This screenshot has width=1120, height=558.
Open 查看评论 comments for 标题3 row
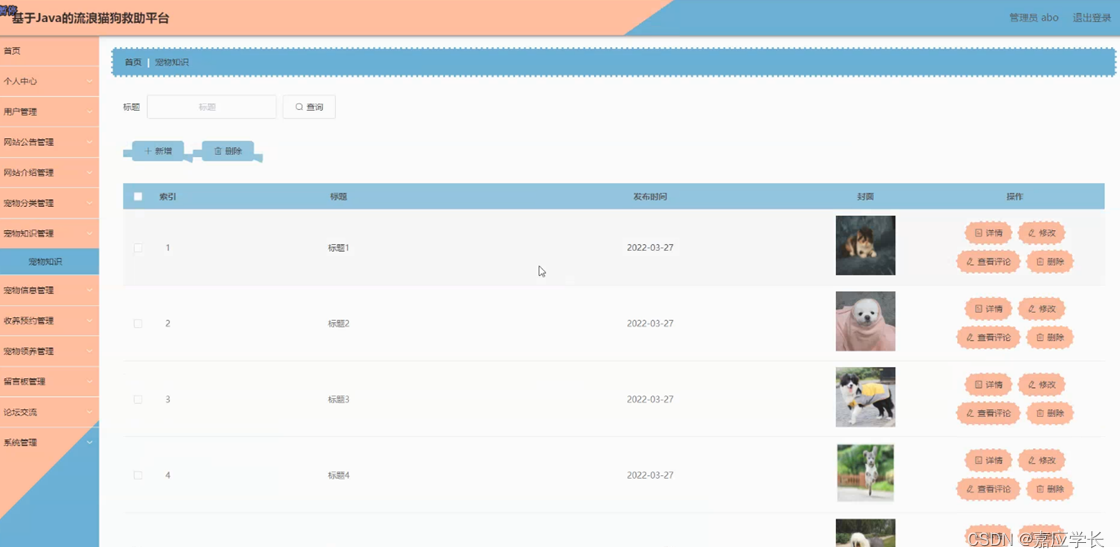coord(989,413)
